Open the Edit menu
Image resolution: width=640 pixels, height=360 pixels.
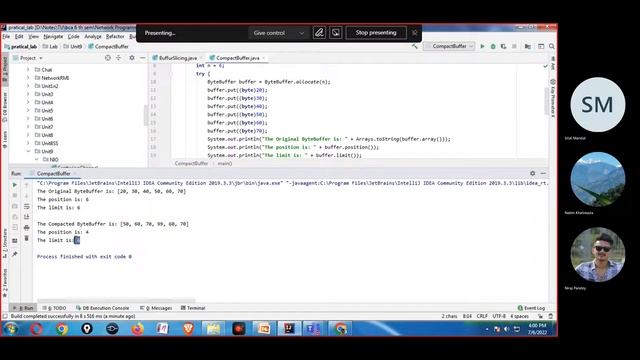point(19,37)
